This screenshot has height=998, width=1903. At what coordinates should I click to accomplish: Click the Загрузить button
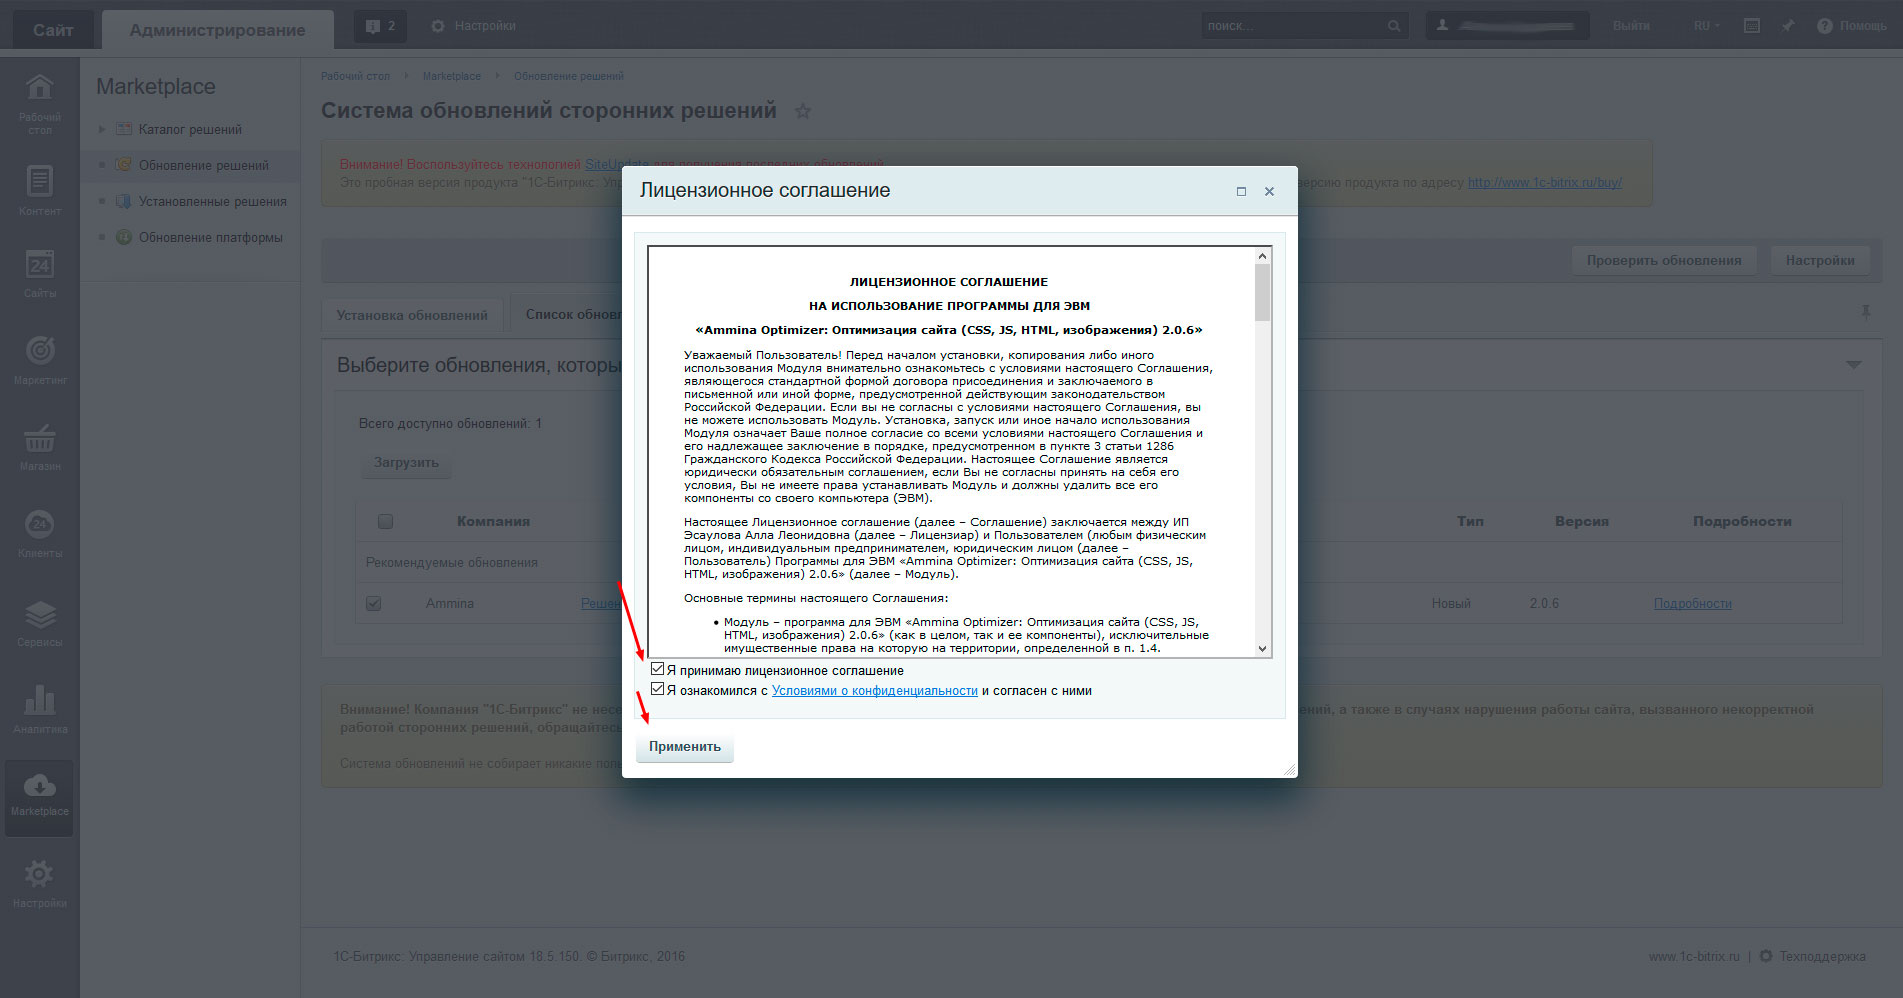[x=406, y=463]
